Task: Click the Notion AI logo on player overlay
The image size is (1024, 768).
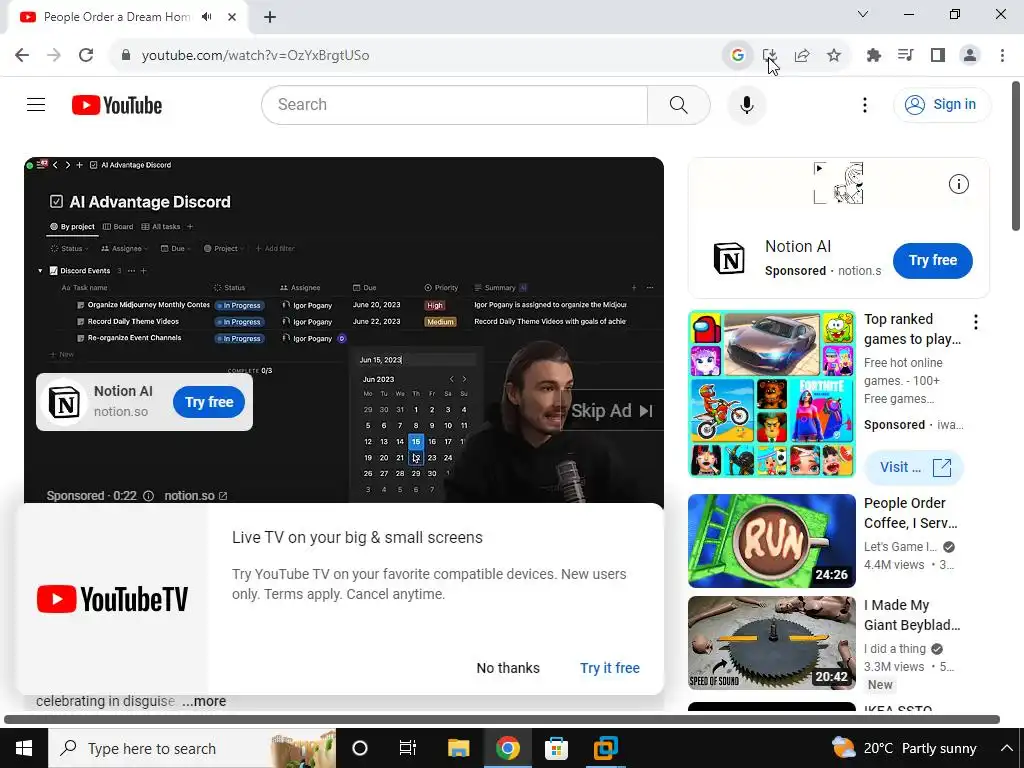Action: 65,402
